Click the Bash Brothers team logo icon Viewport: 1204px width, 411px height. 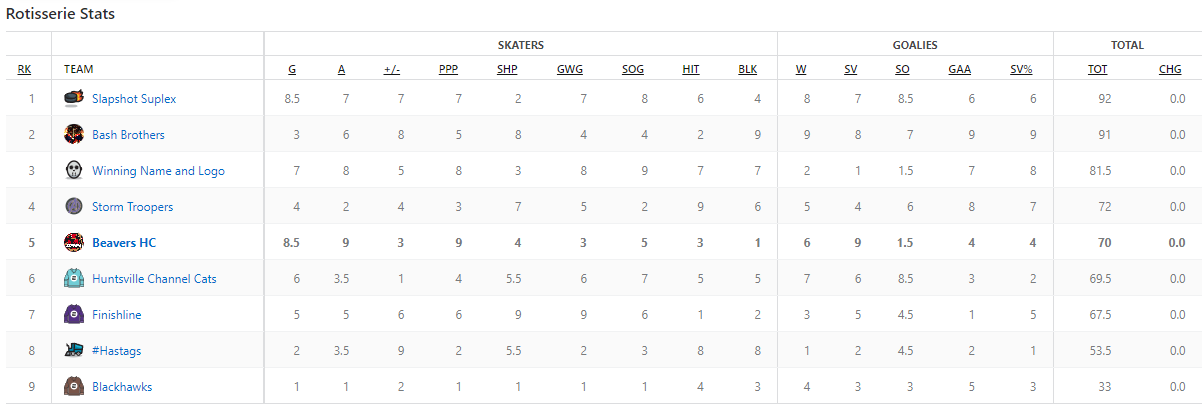[73, 134]
